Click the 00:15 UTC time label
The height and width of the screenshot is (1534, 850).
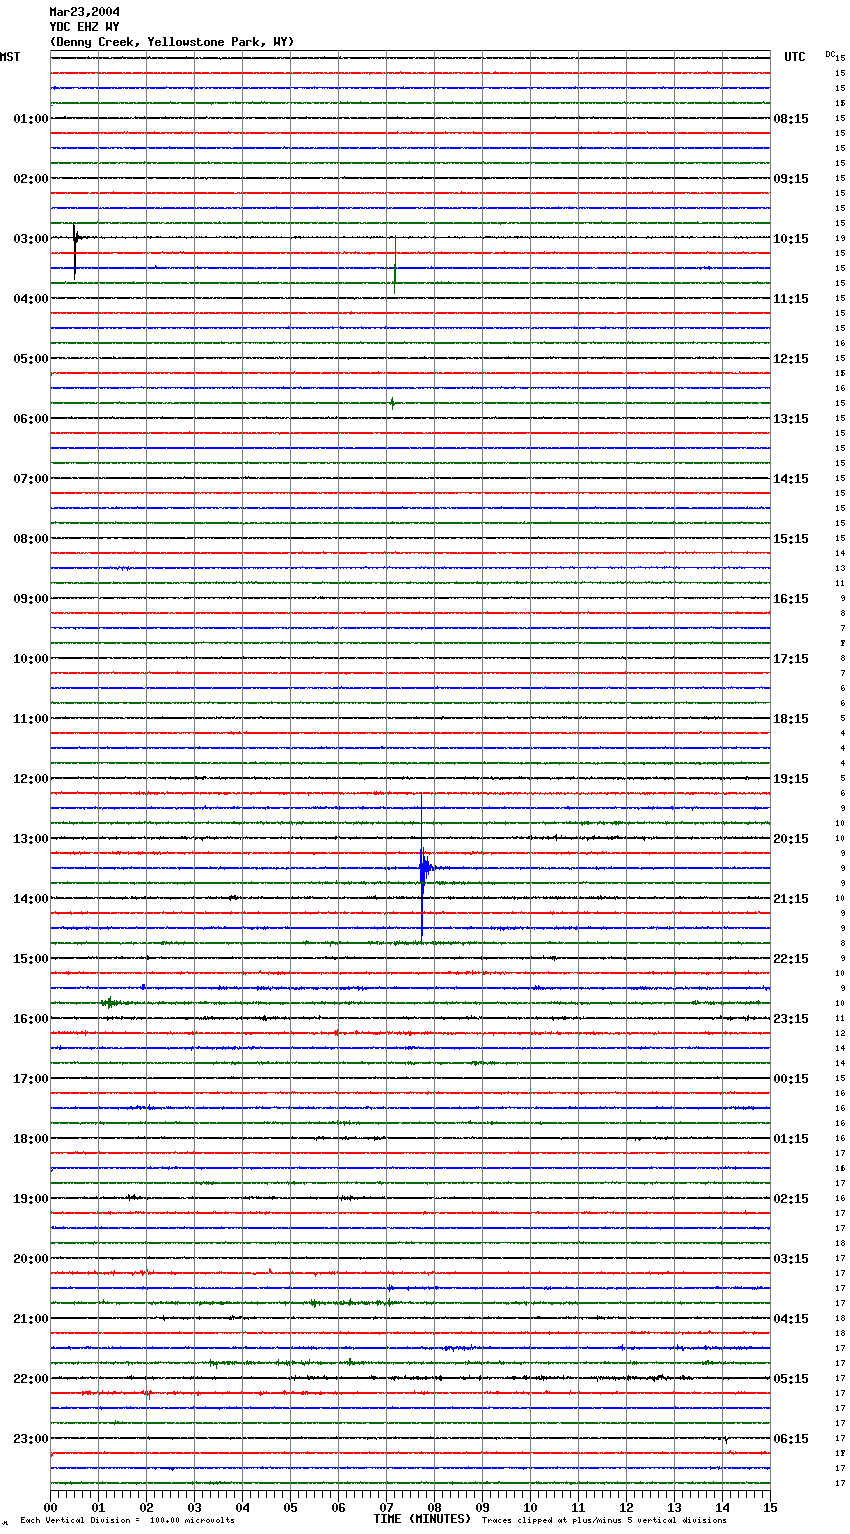[x=791, y=1079]
